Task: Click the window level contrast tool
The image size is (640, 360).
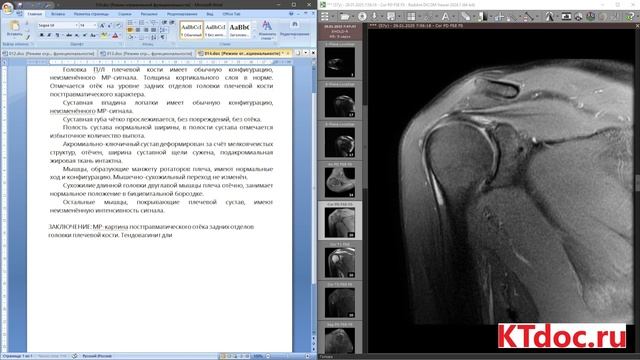Action: [483, 16]
